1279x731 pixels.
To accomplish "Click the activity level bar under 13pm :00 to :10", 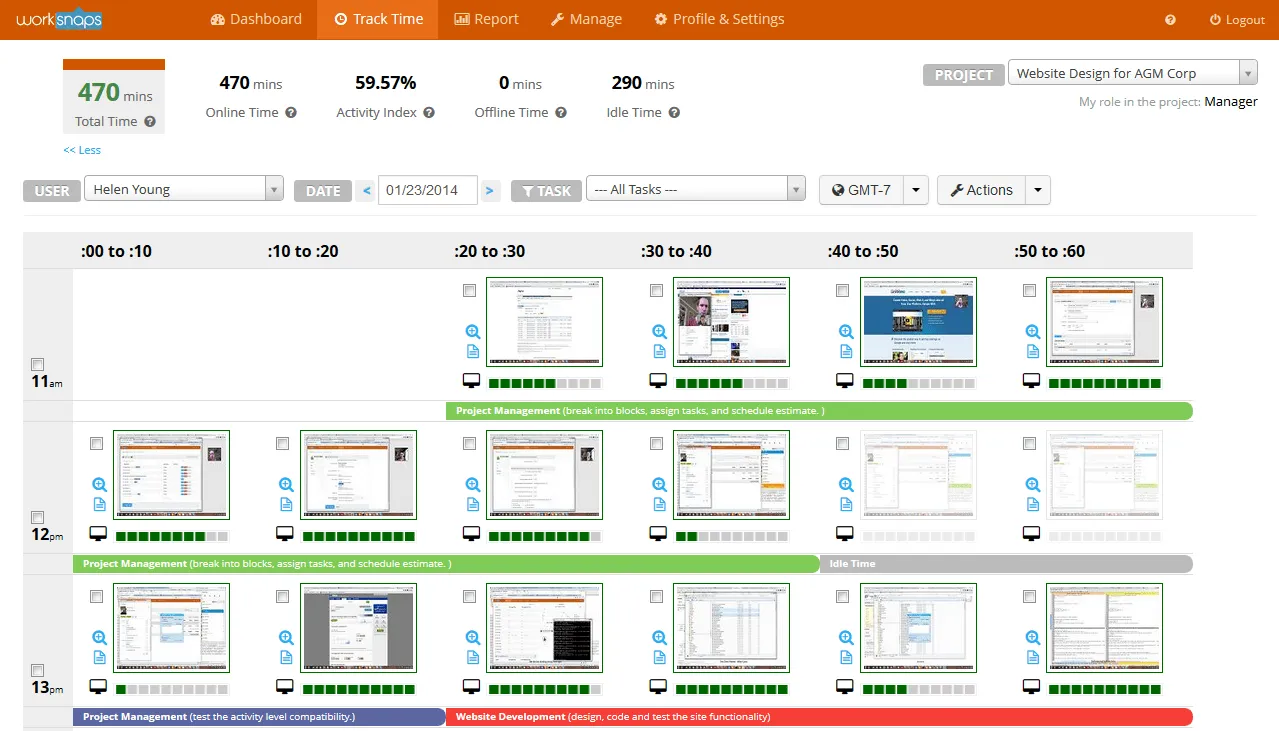I will point(172,689).
